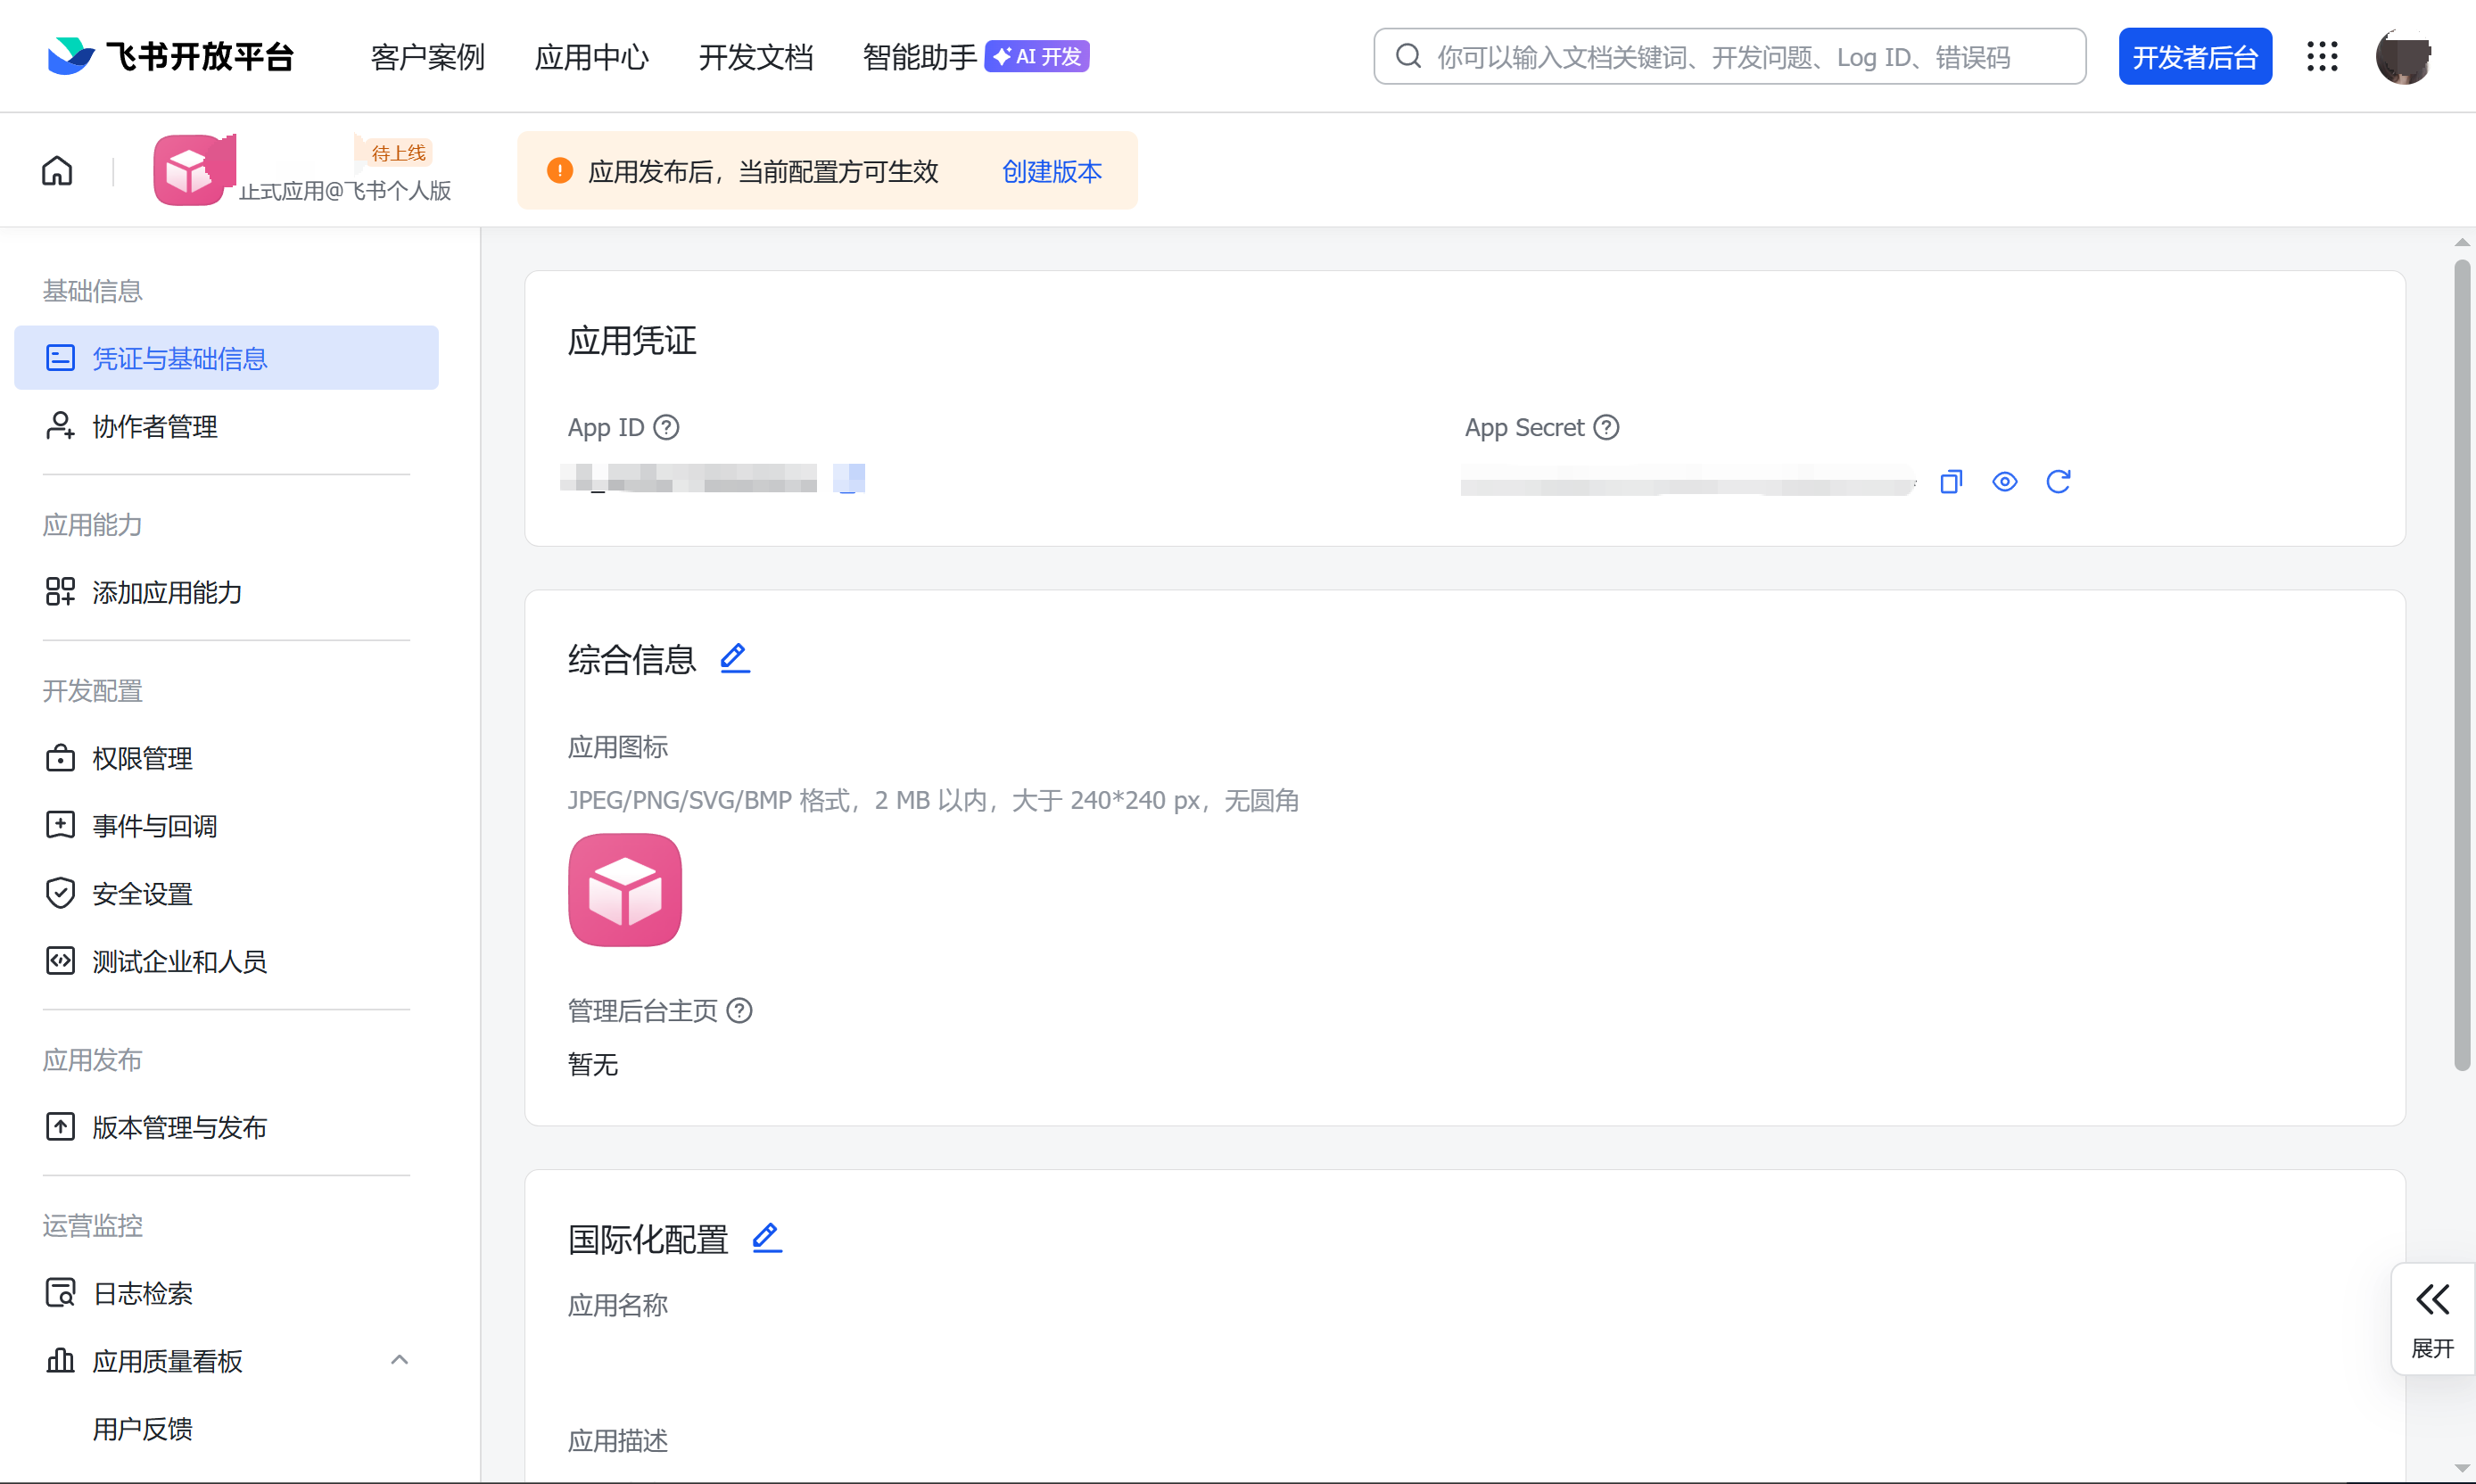The width and height of the screenshot is (2476, 1484).
Task: Click the right-side page scrollbar
Action: coord(2461,650)
